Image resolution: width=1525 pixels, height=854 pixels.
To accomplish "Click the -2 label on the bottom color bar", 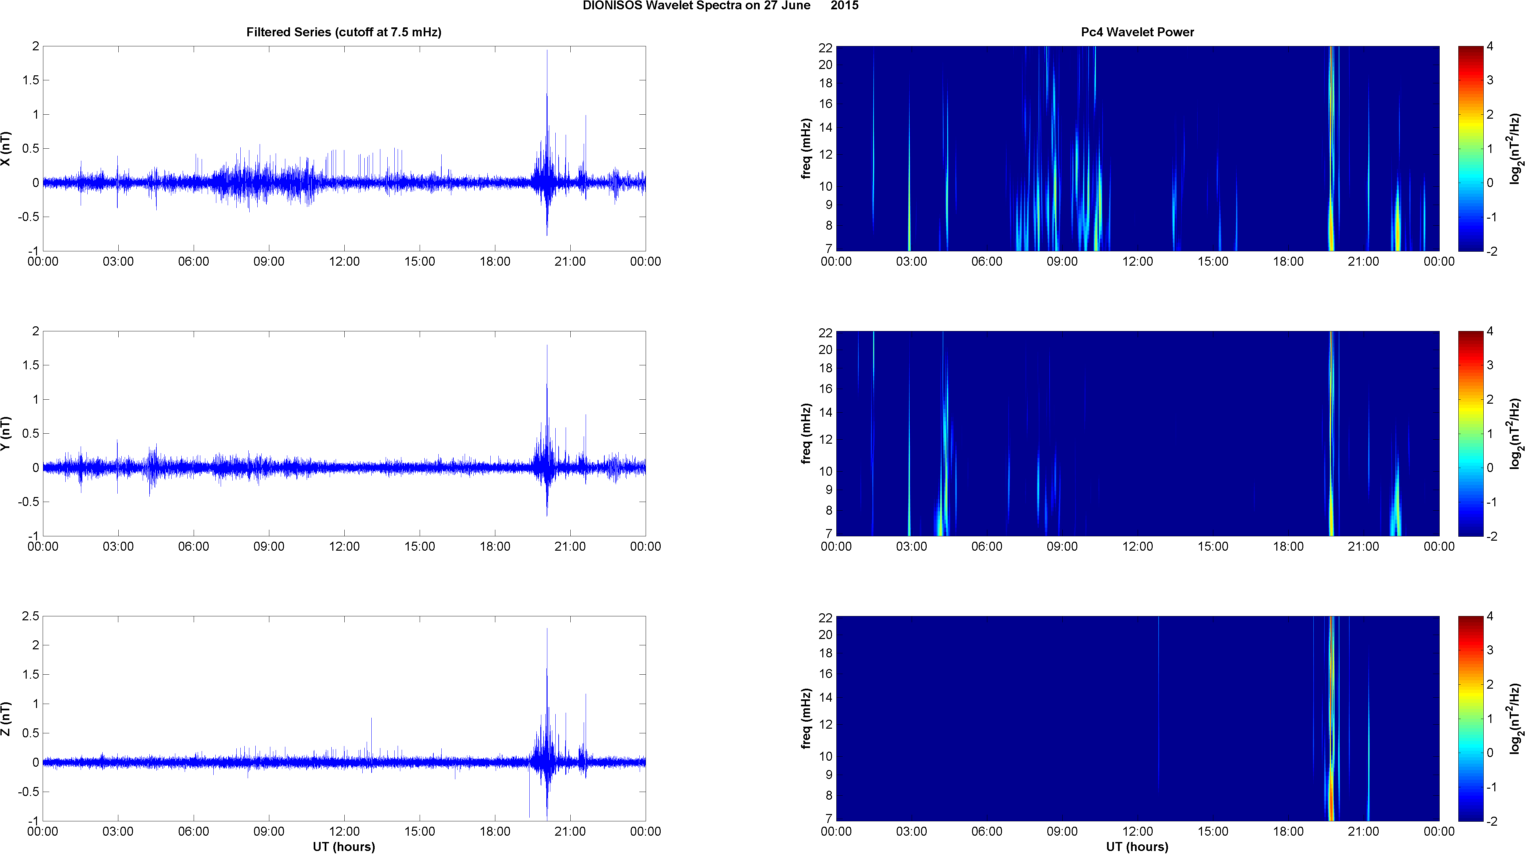I will click(x=1492, y=821).
